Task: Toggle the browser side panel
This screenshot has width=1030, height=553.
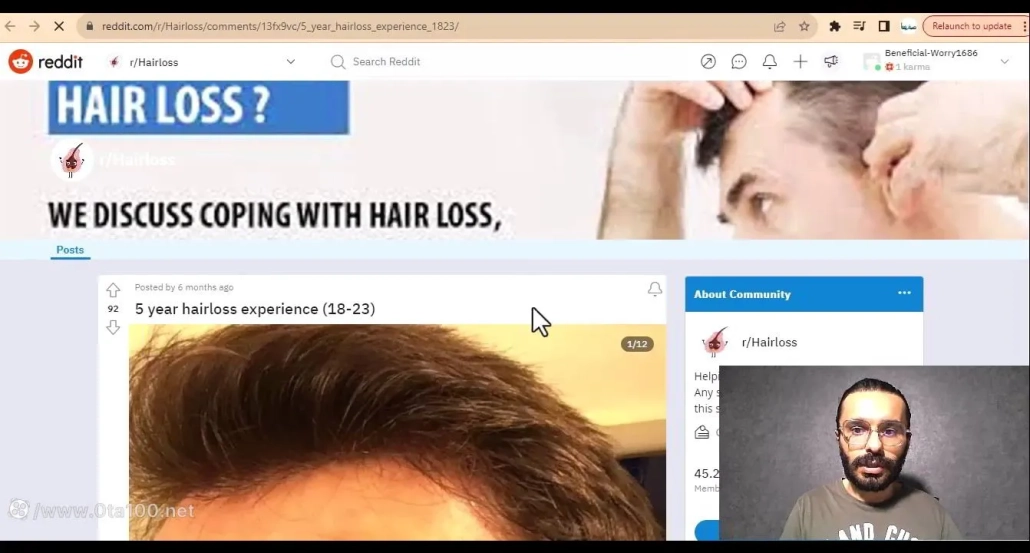Action: click(884, 26)
